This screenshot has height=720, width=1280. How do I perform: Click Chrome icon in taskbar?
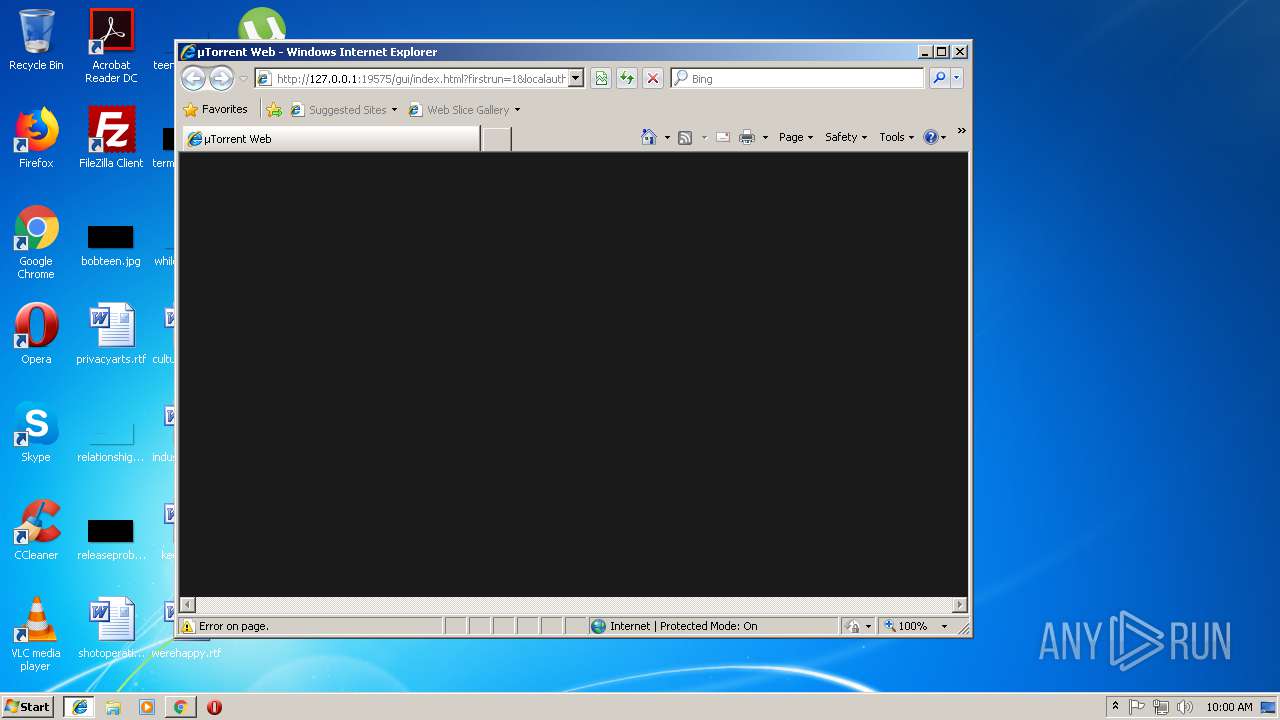tap(180, 707)
